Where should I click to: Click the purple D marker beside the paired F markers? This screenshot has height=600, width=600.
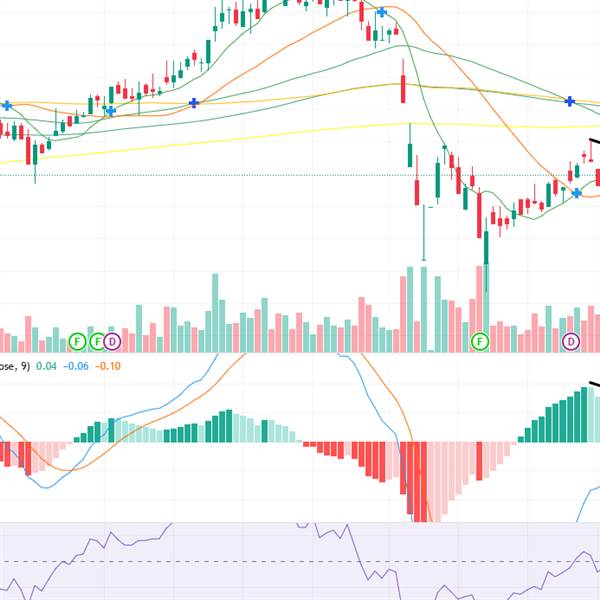(x=112, y=342)
